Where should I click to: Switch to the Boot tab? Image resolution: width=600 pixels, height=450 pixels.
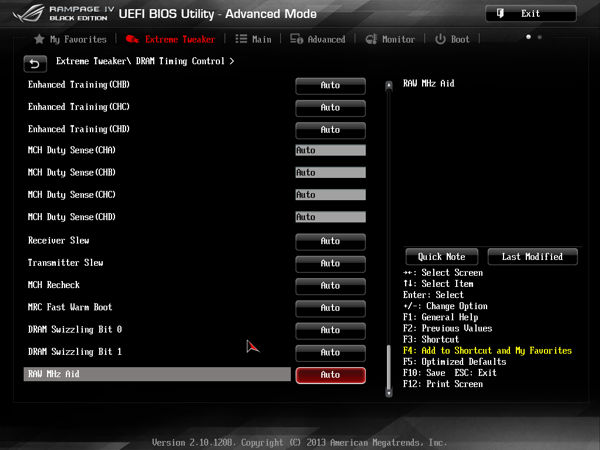(x=452, y=39)
